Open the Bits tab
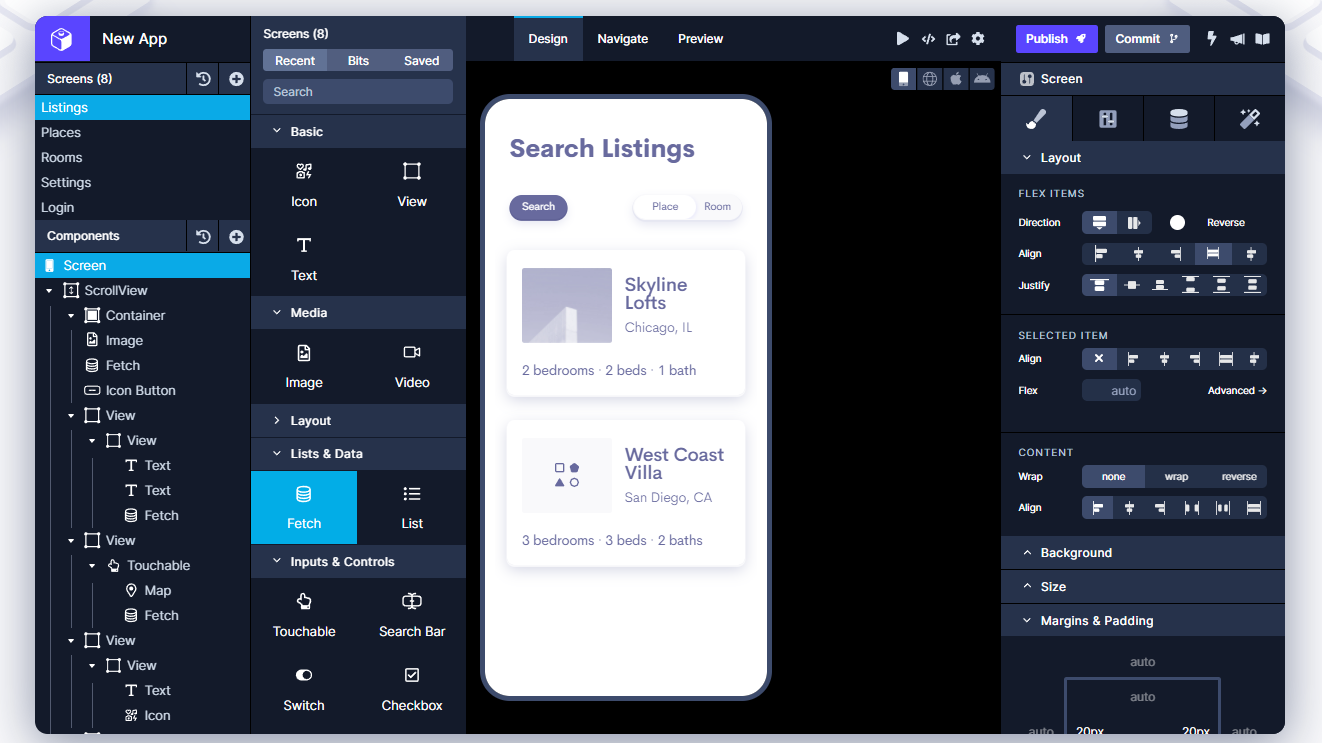 358,61
